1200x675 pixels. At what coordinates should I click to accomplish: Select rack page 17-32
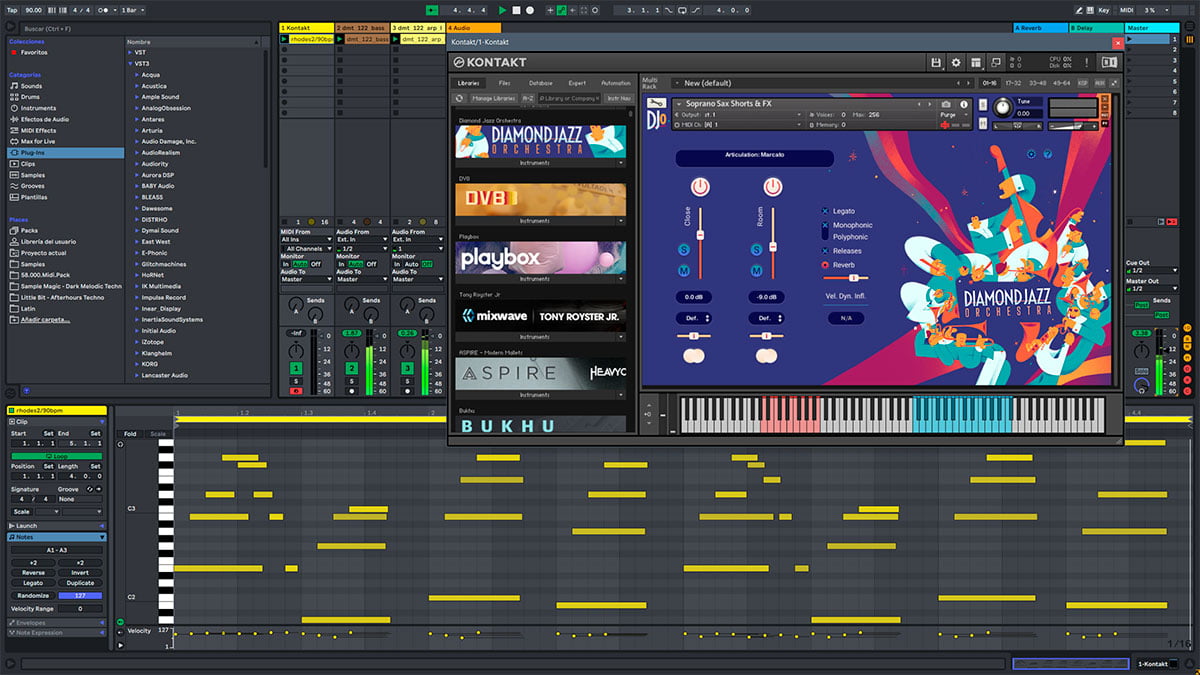[x=1013, y=83]
